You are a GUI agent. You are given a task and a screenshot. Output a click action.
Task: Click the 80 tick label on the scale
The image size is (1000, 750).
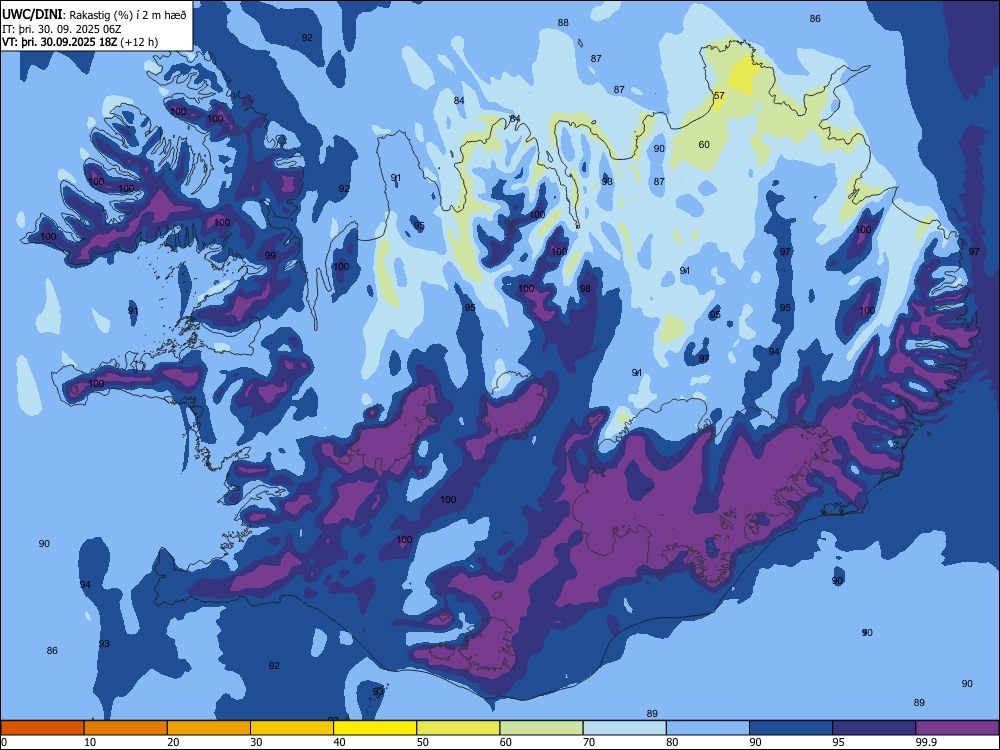pyautogui.click(x=672, y=742)
